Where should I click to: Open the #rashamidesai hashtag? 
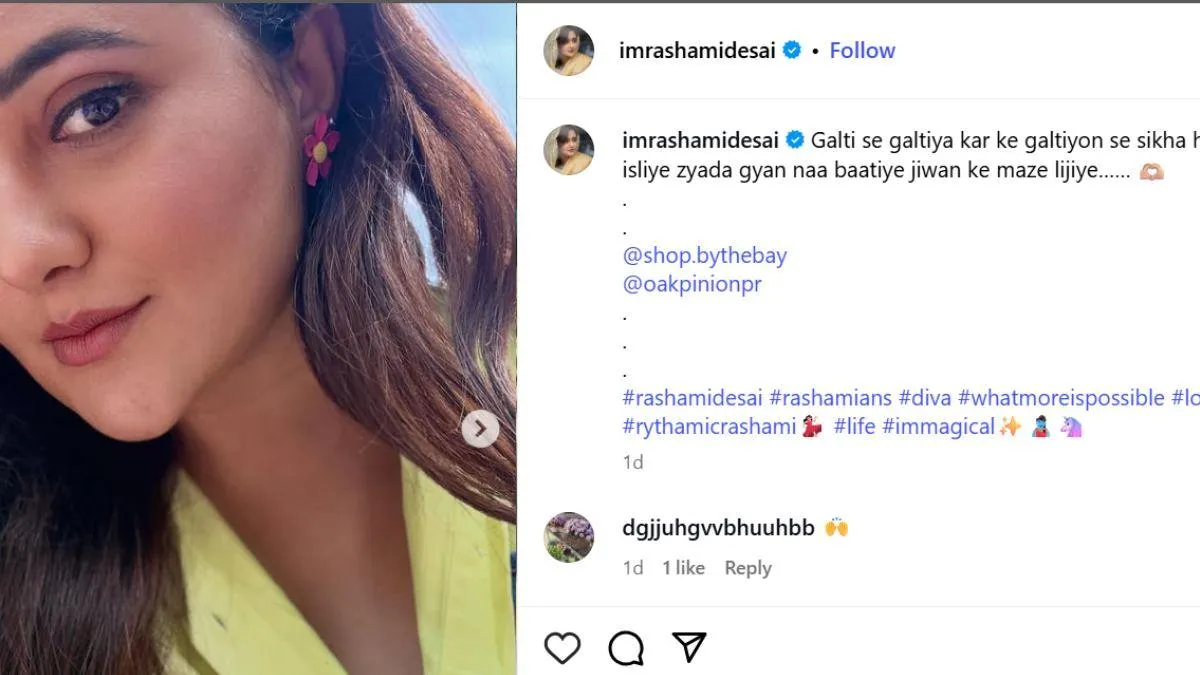691,398
